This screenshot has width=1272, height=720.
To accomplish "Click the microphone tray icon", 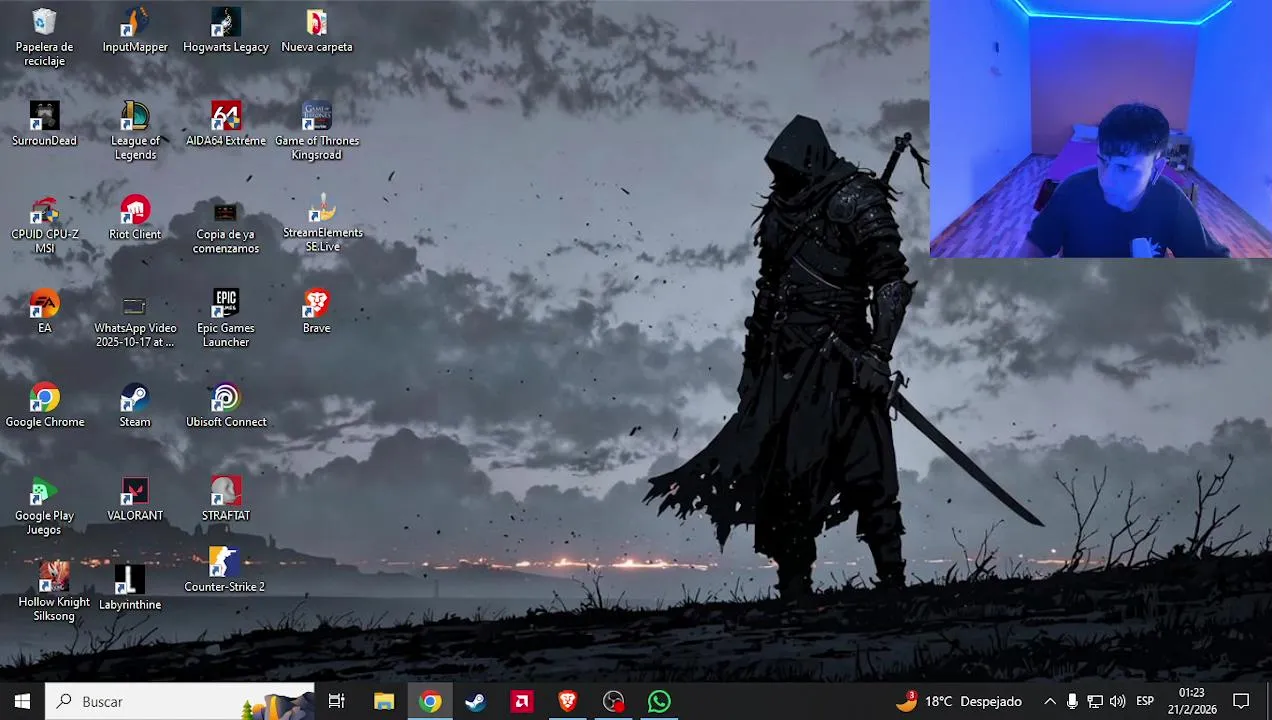I will point(1072,702).
